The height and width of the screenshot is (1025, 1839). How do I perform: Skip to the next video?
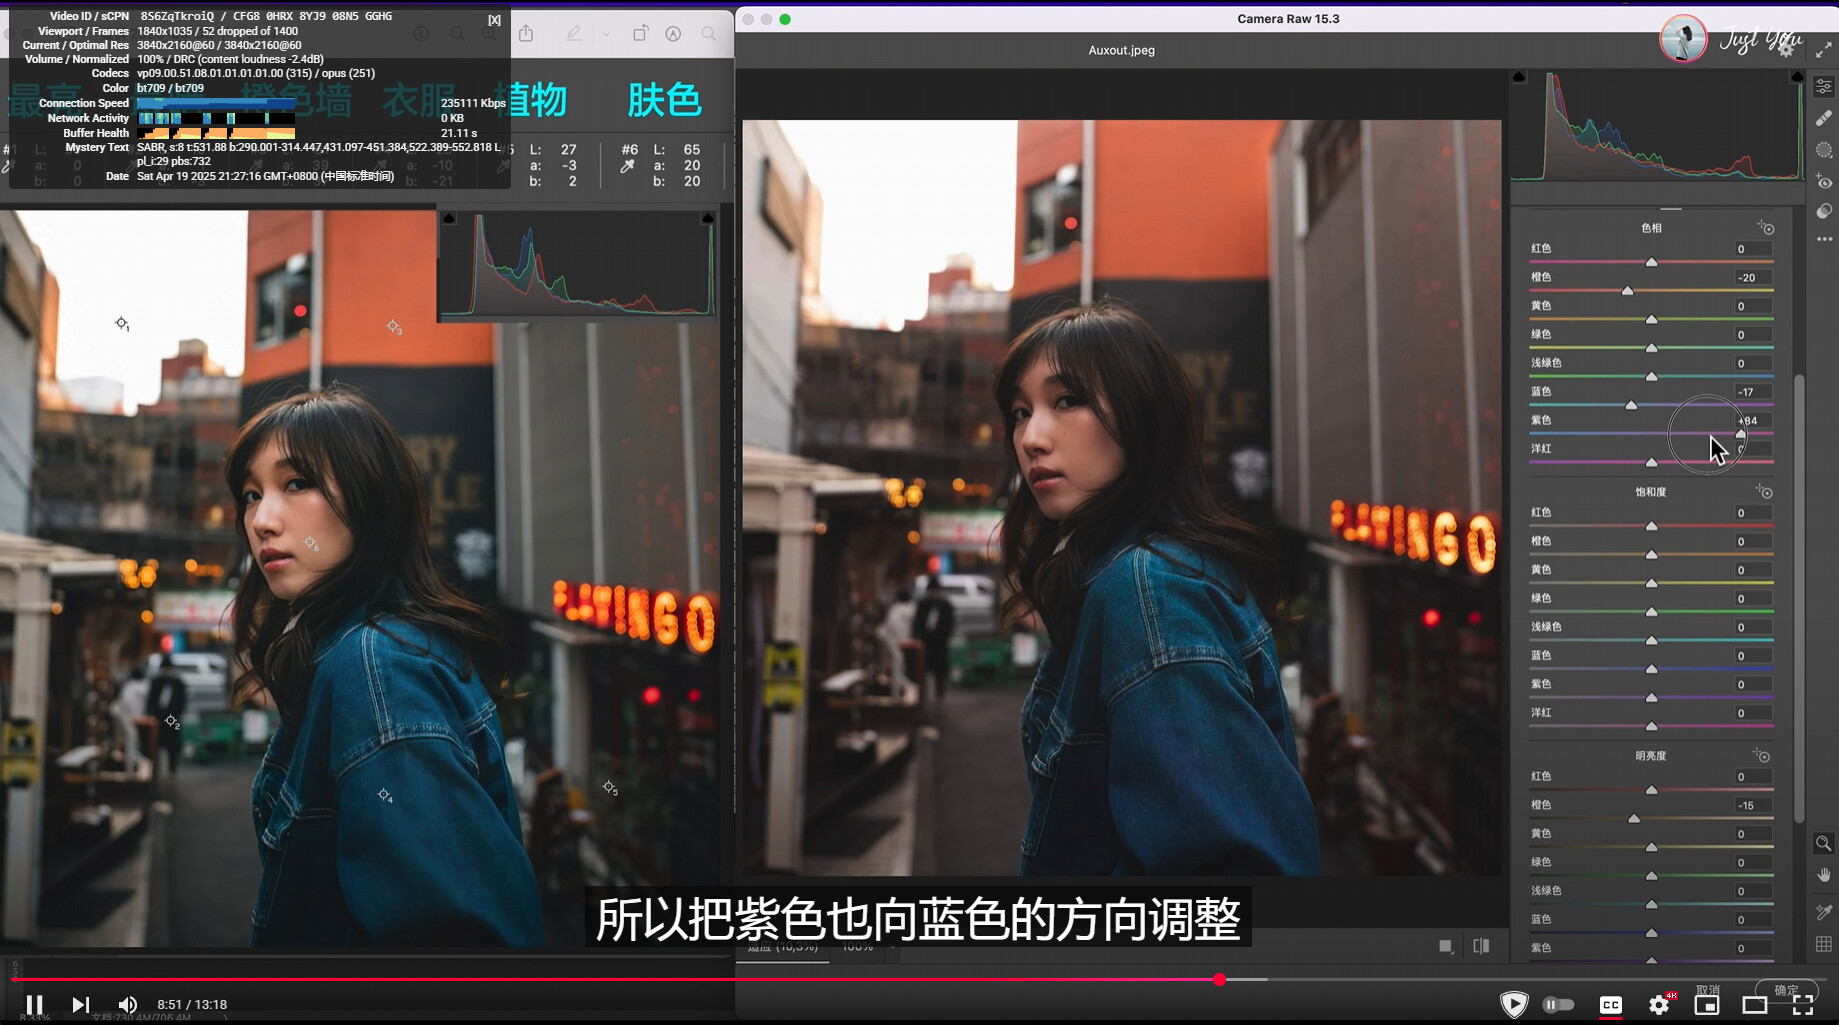[81, 1004]
